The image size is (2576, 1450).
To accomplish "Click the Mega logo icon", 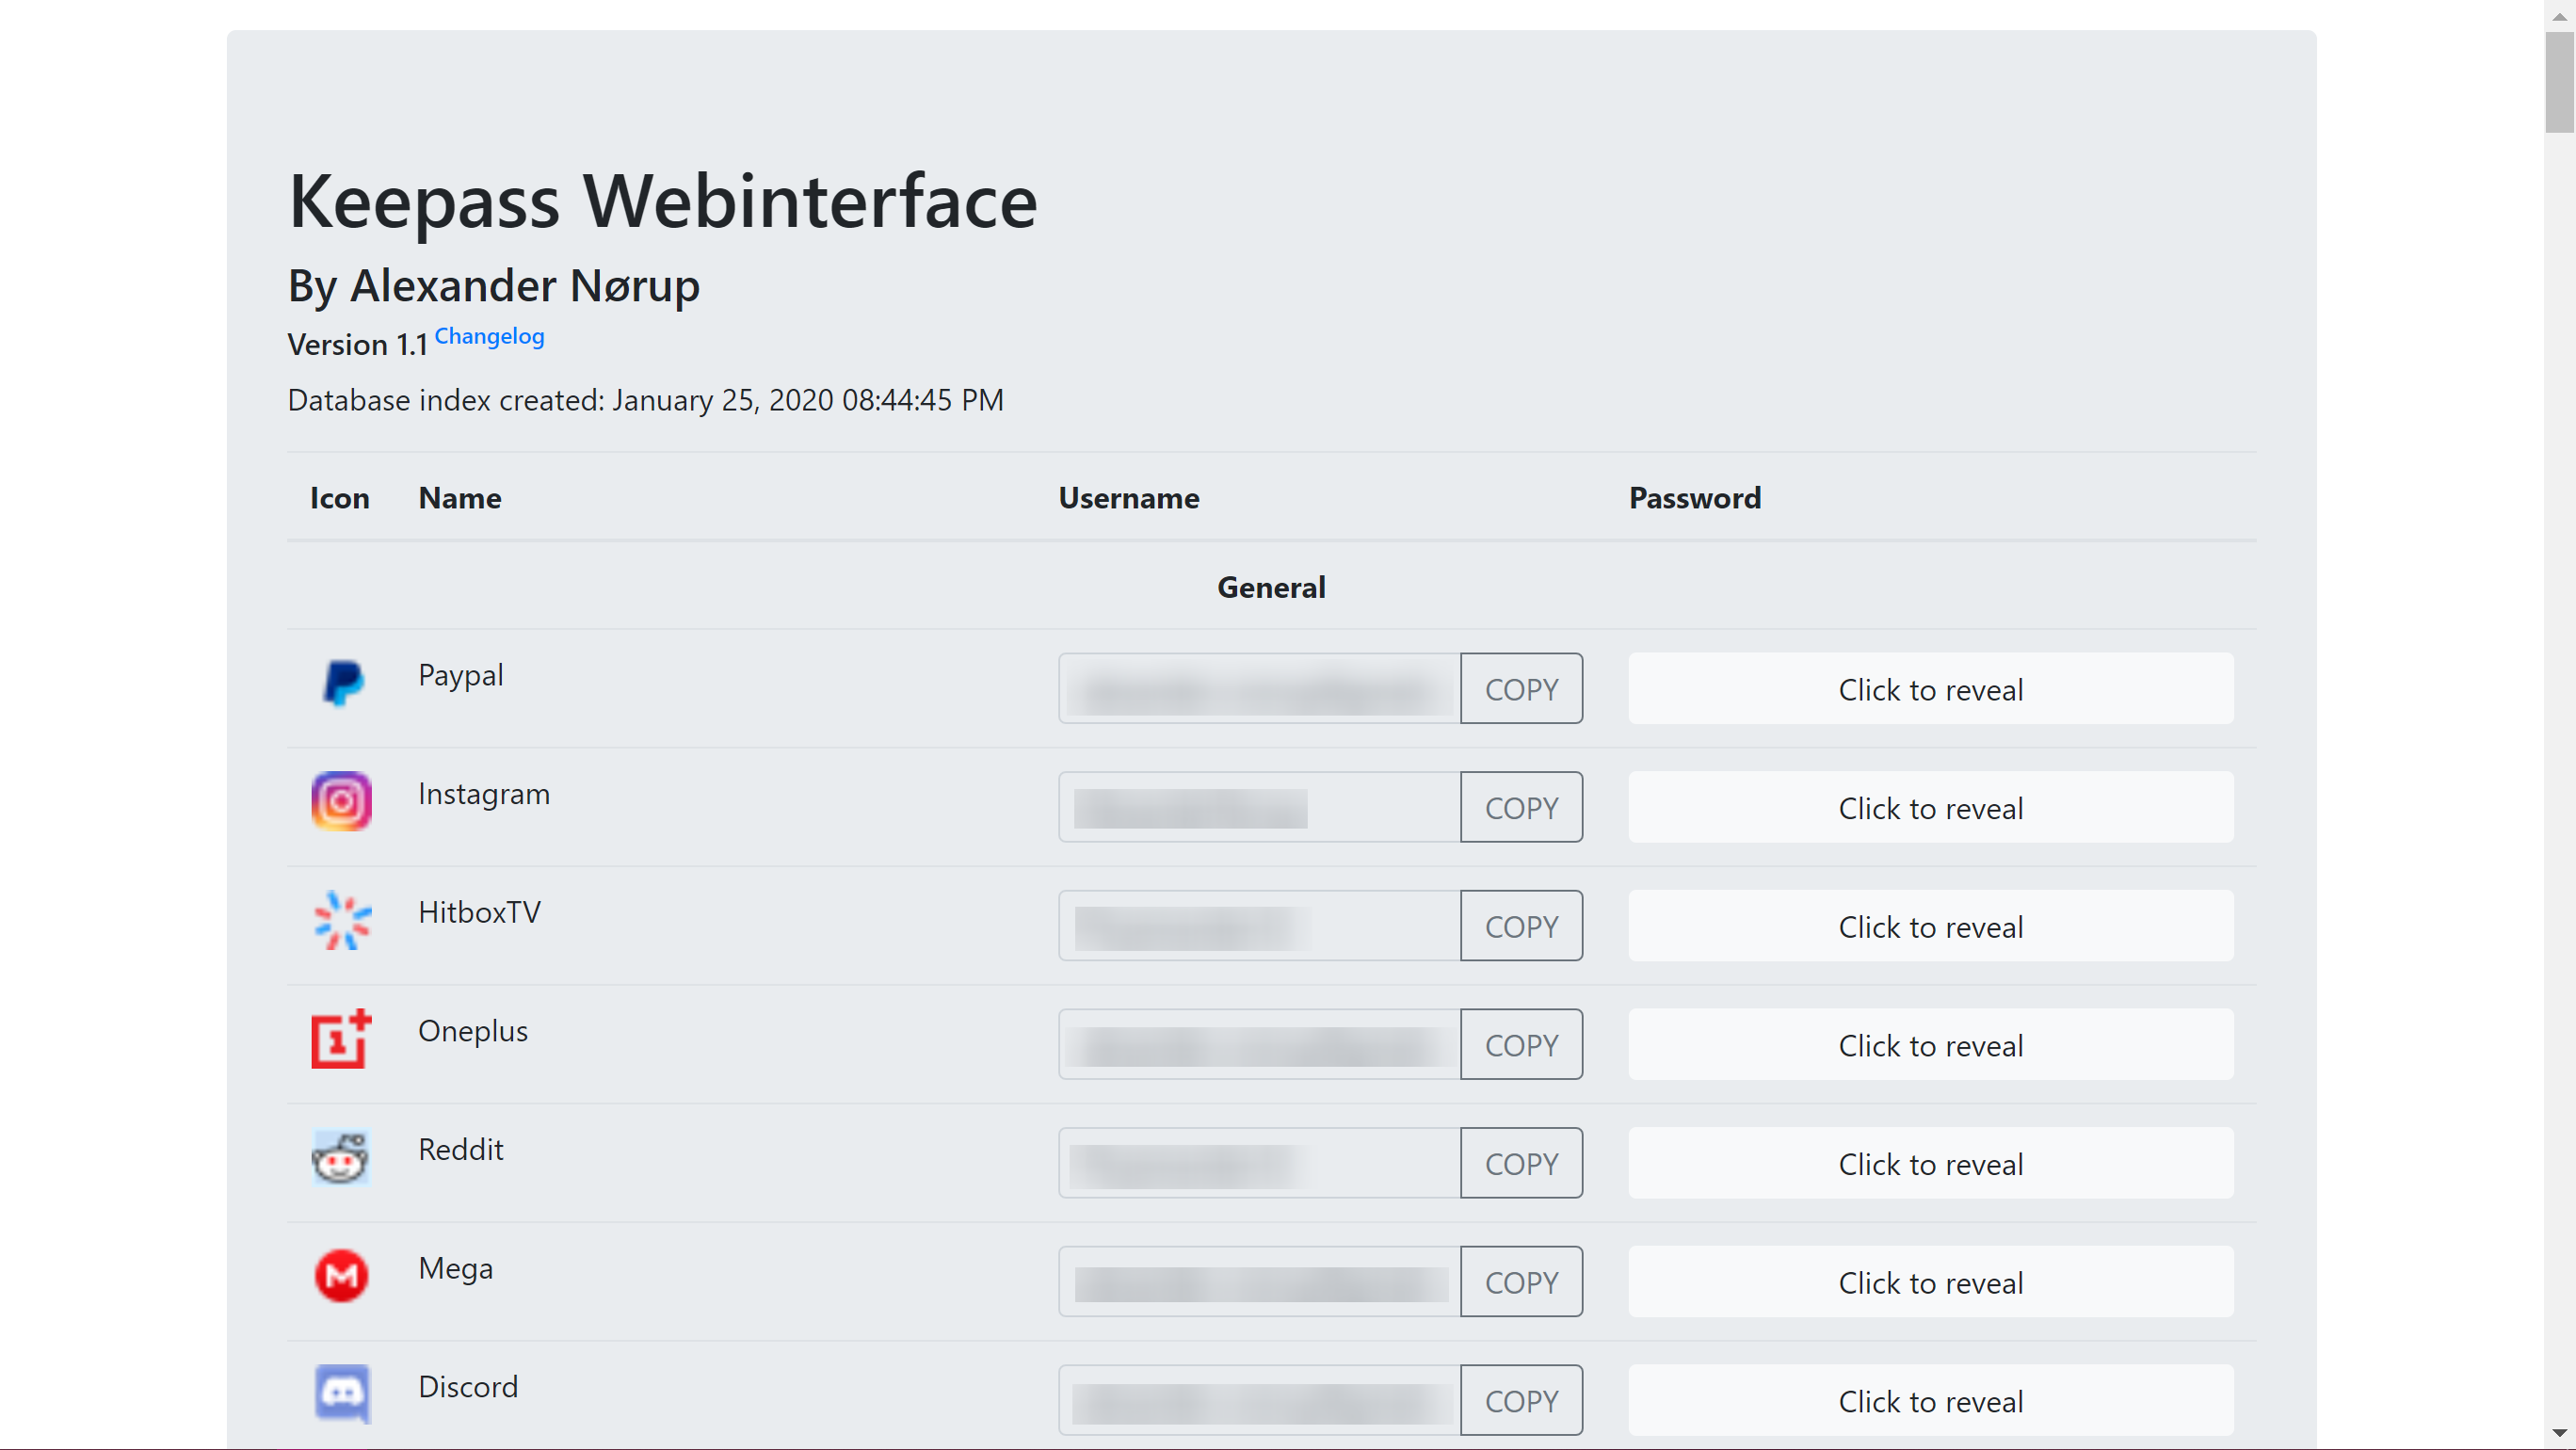I will pyautogui.click(x=341, y=1276).
